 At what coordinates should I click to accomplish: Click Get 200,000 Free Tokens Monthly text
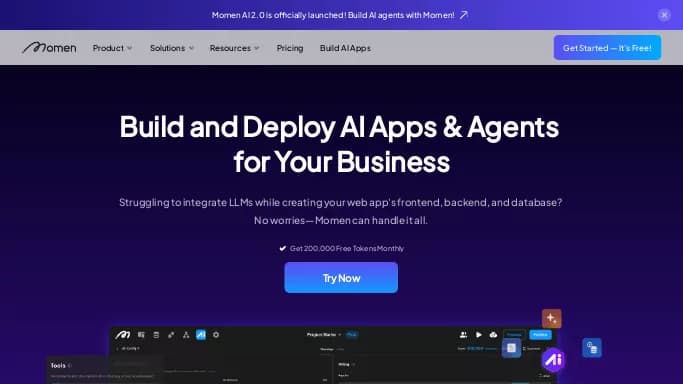pos(347,248)
